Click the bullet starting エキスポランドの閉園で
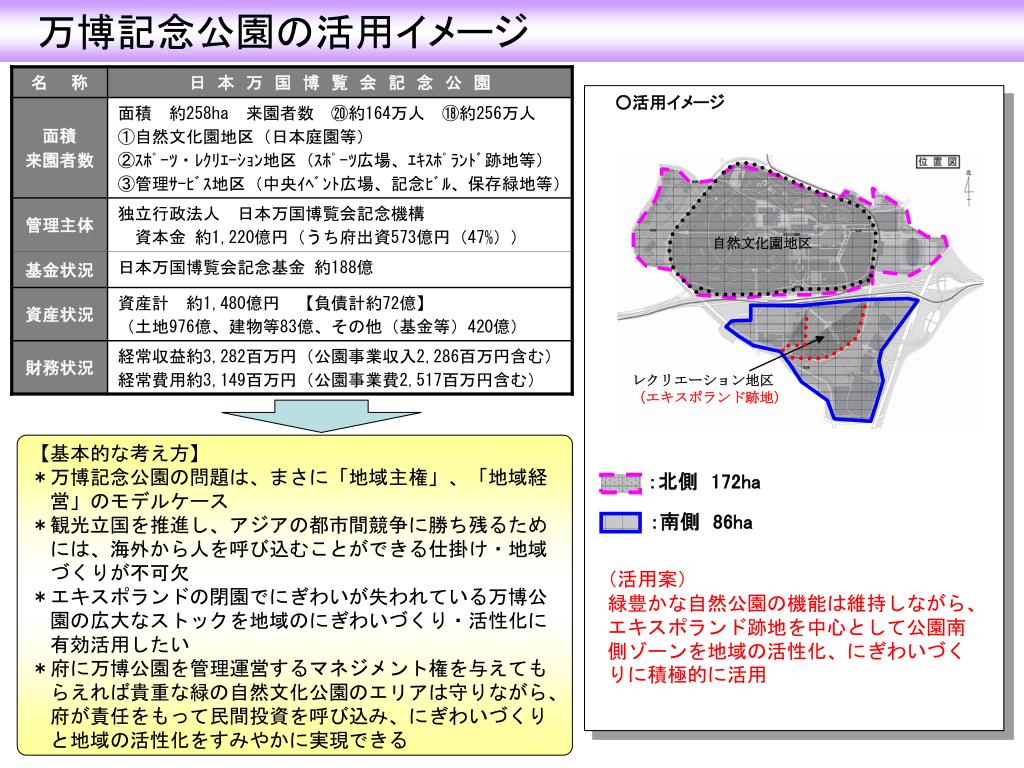This screenshot has width=1024, height=768. pos(291,620)
